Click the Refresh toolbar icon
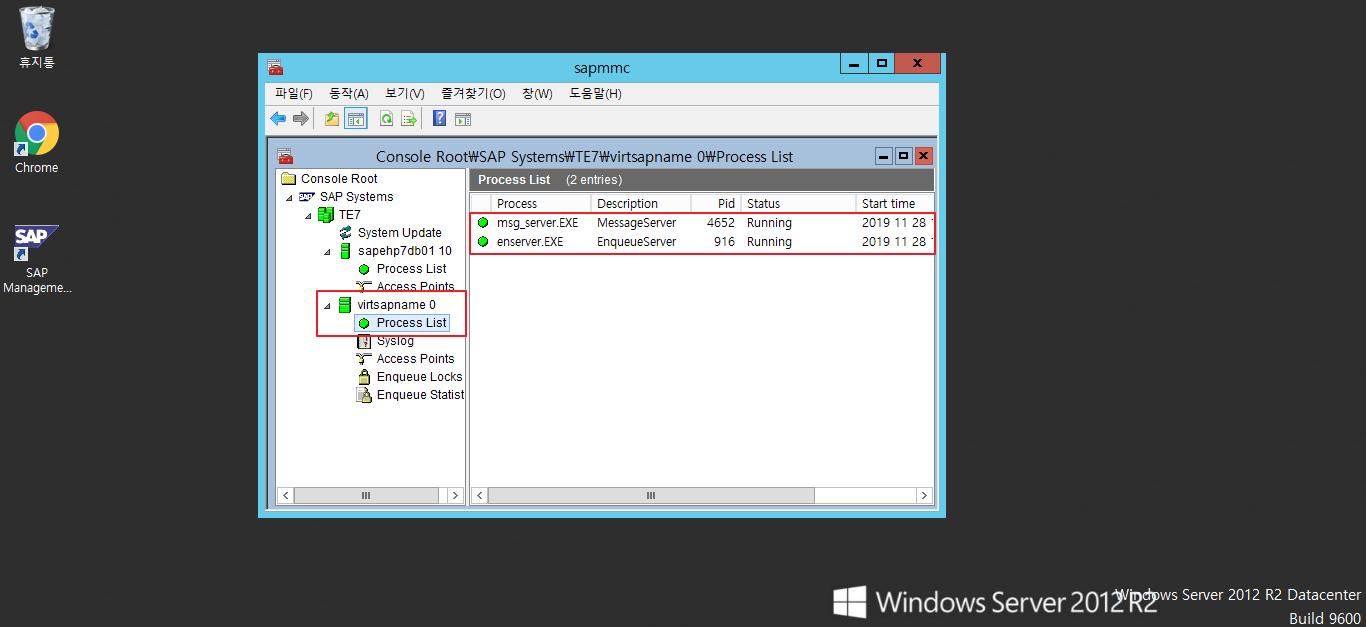Screen dimensions: 1366x627 tap(386, 119)
